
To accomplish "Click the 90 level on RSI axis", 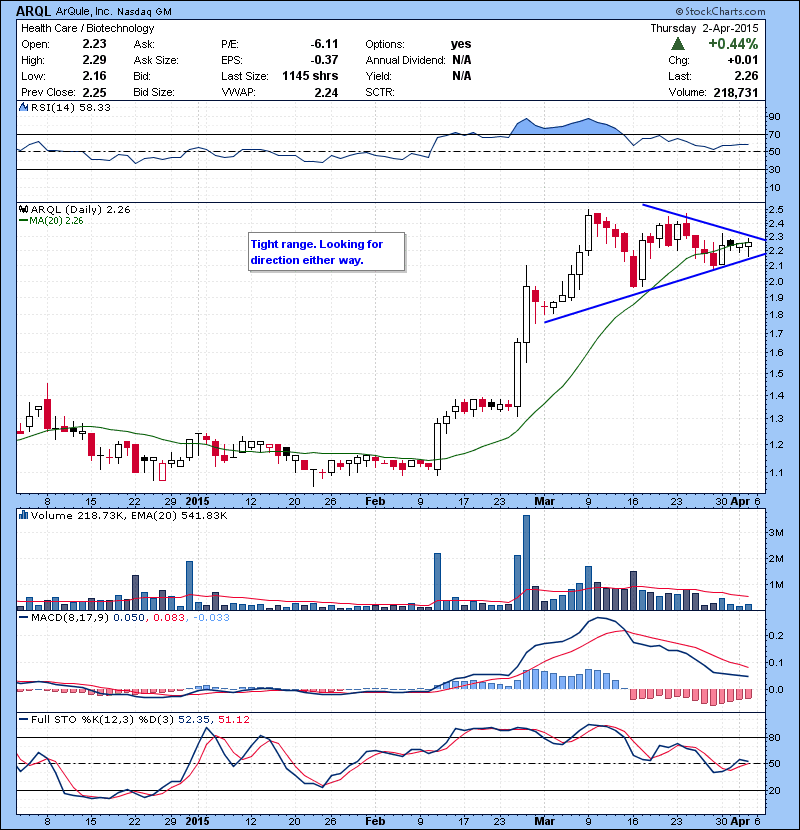I will [x=774, y=116].
